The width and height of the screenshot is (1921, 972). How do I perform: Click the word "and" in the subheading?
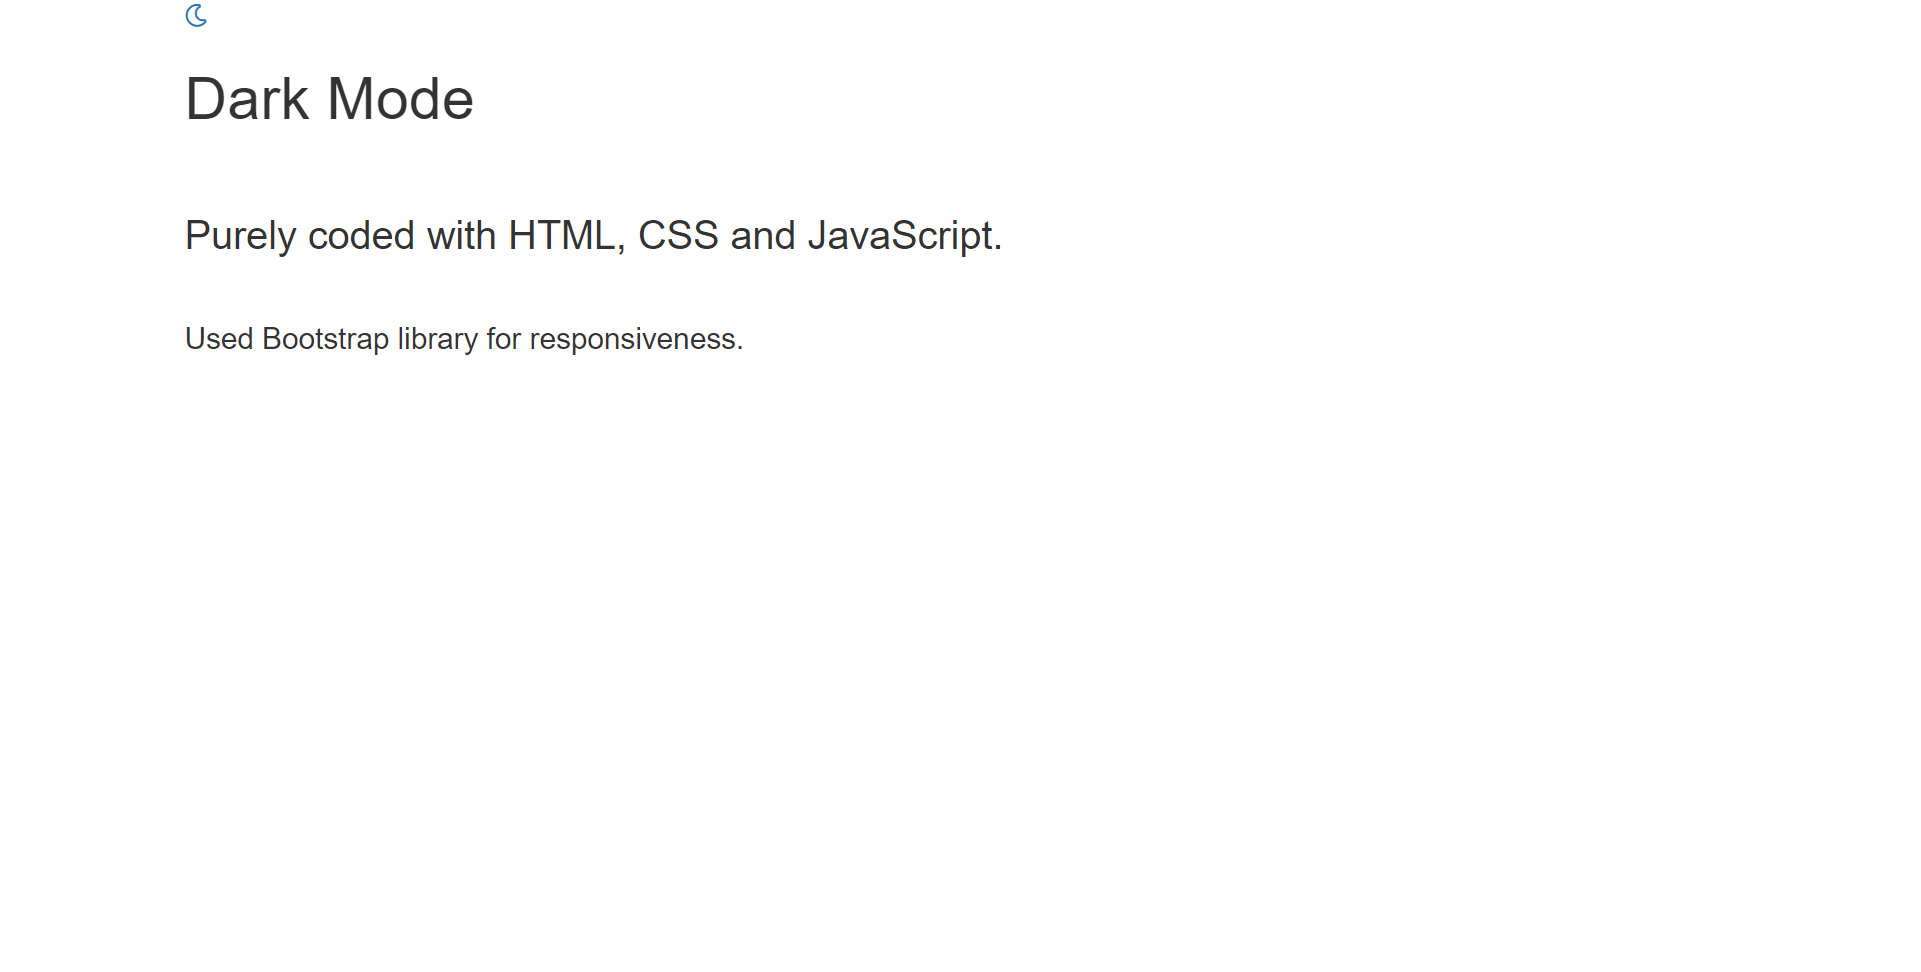(762, 236)
